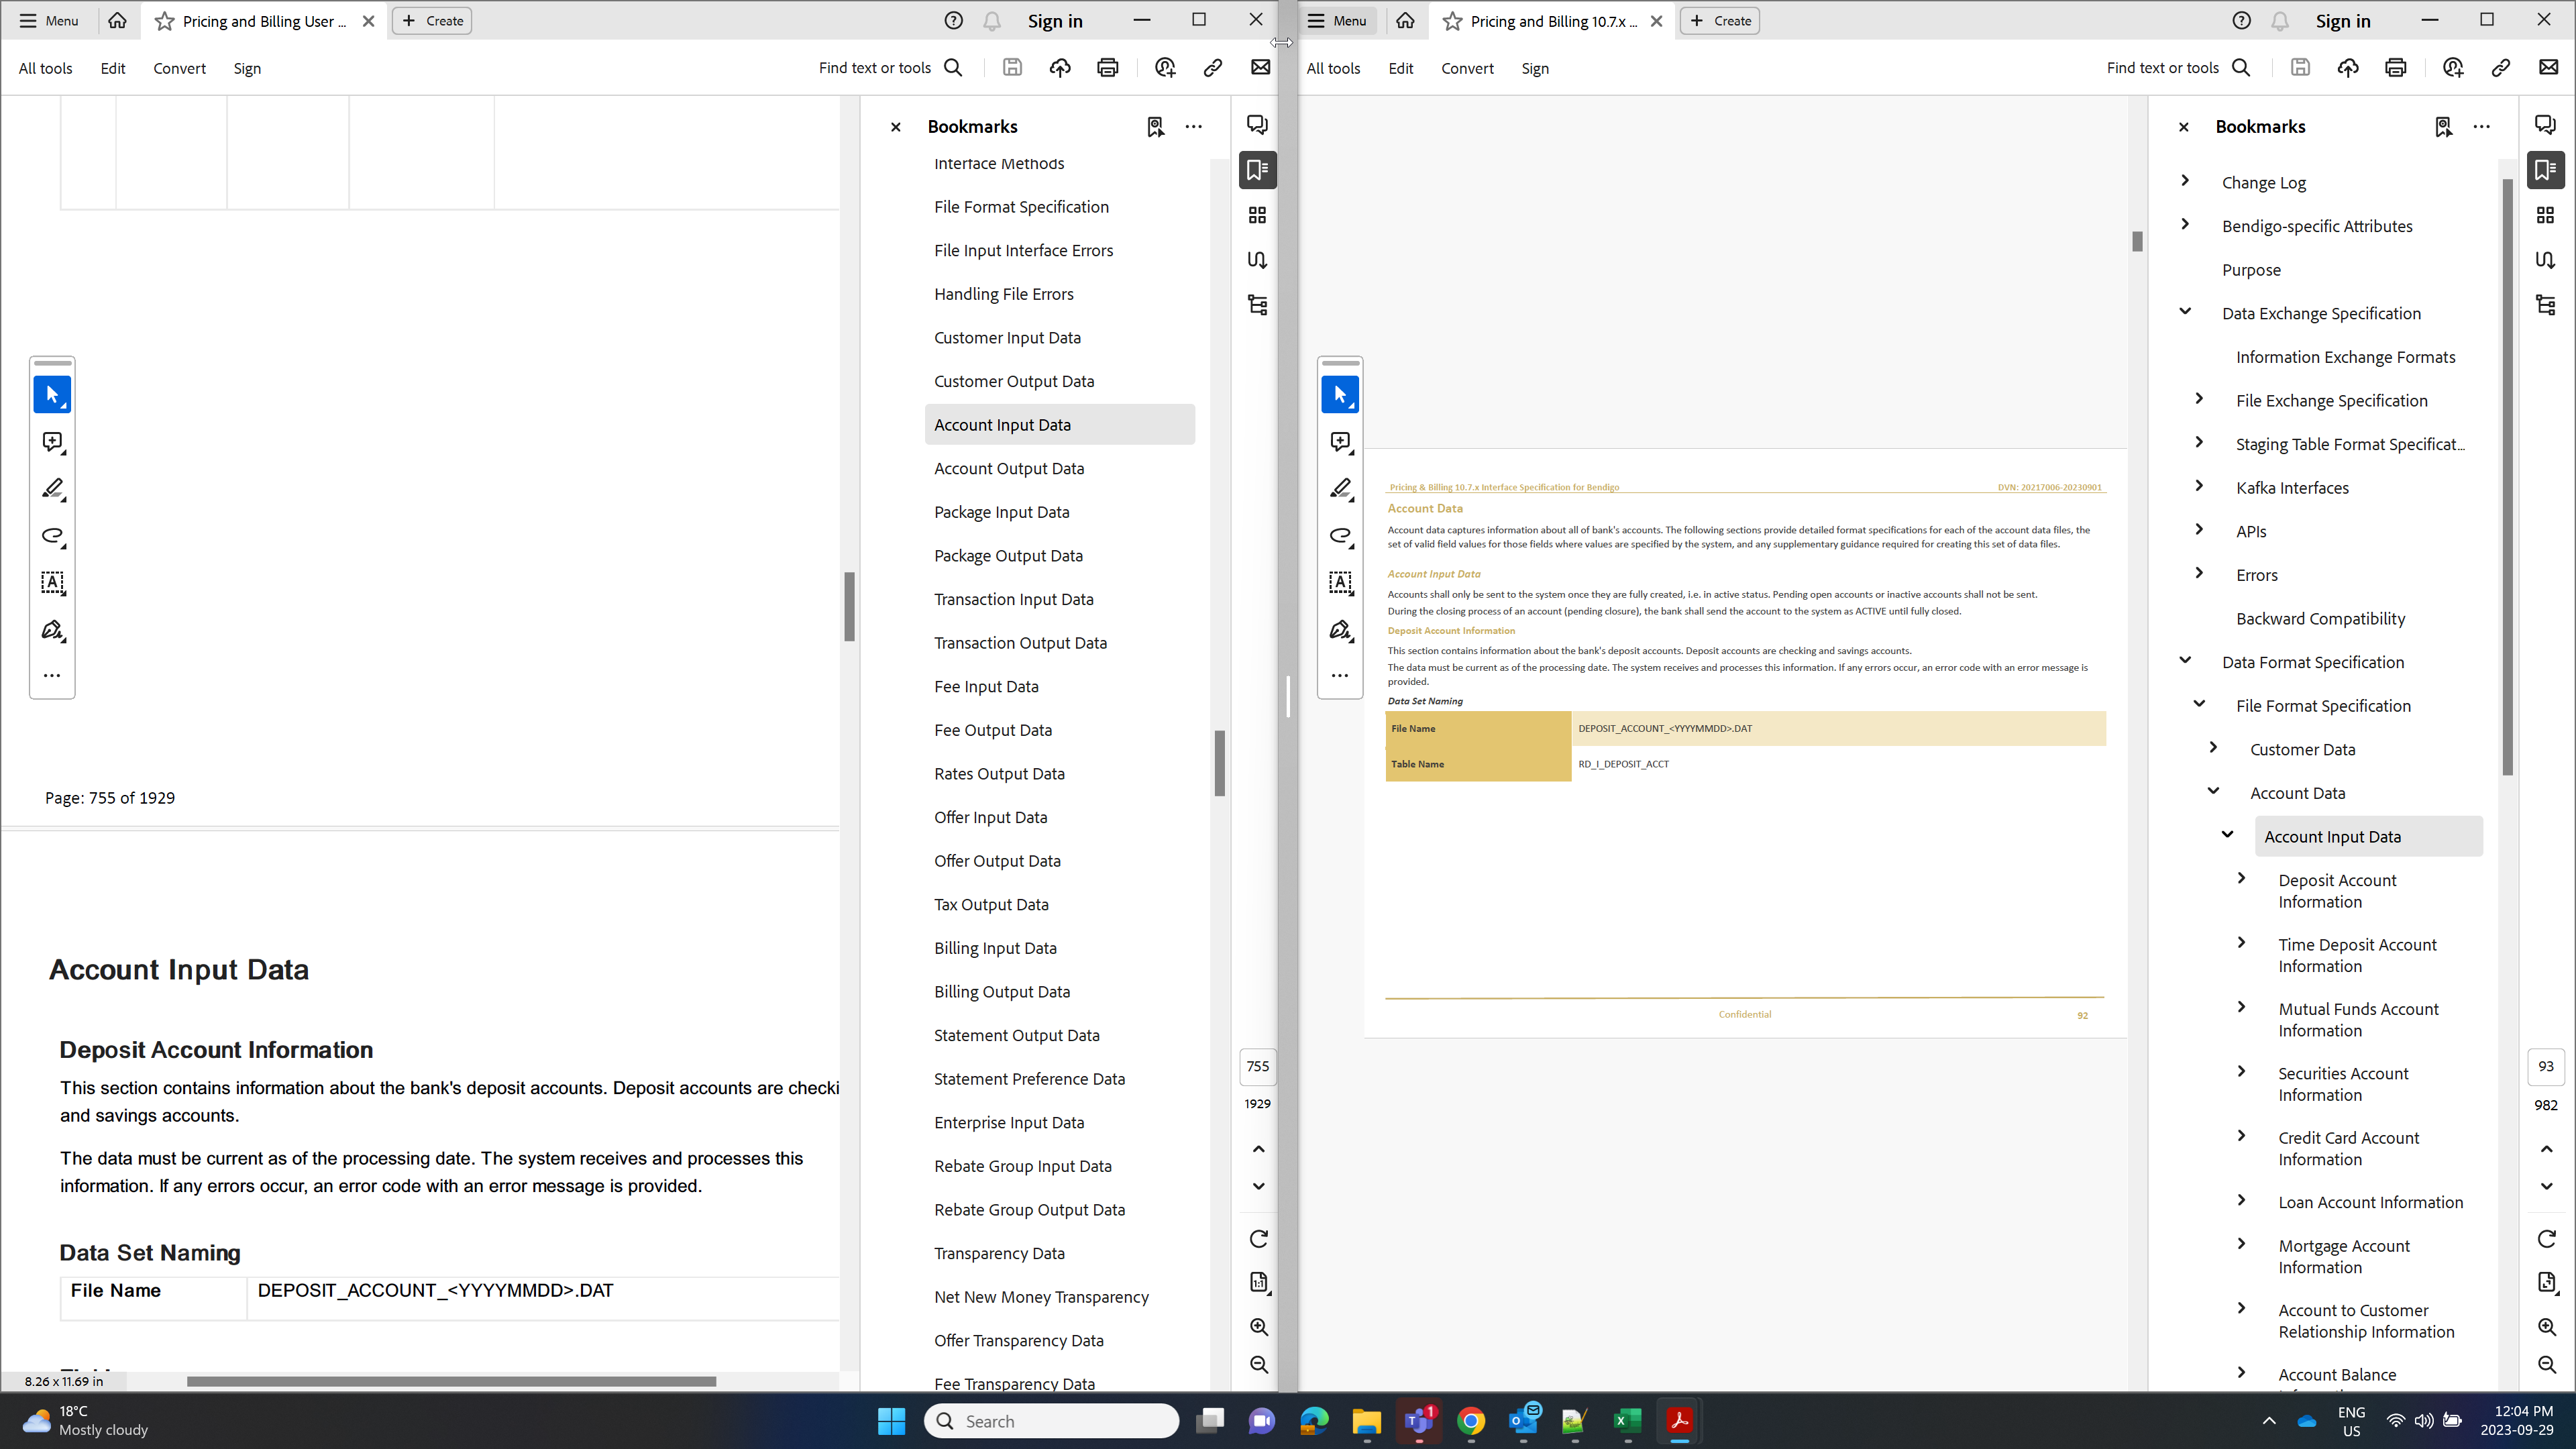Click the Create button in right window
Screen dimensions: 2576x1449
click(1719, 21)
